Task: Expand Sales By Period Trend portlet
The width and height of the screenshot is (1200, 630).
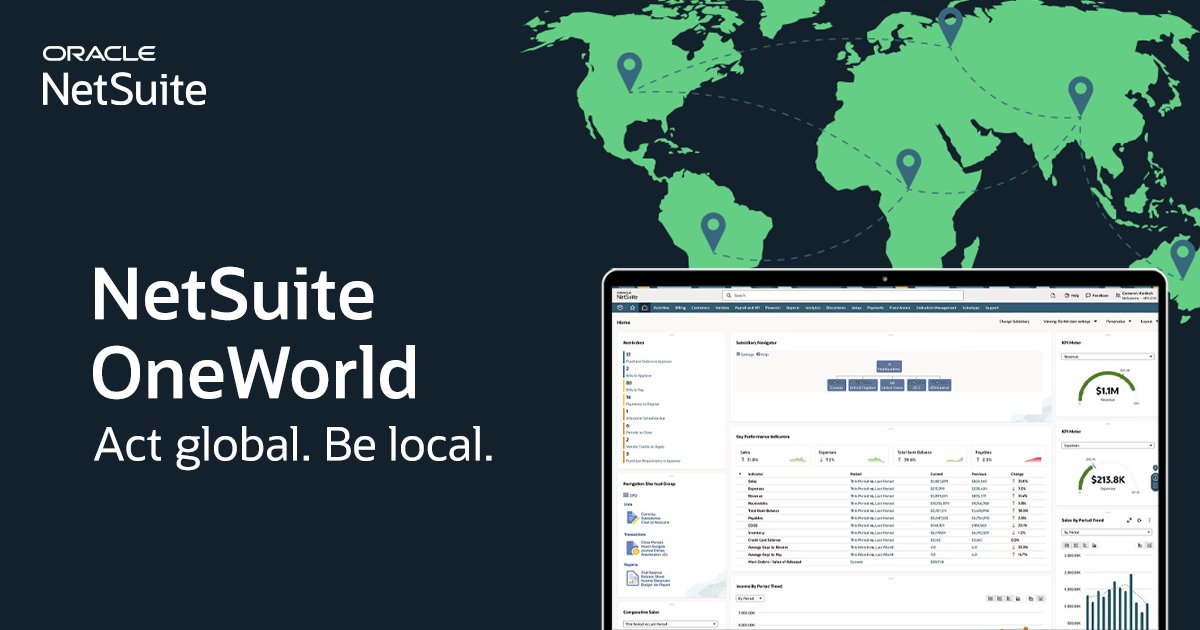Action: [1129, 520]
